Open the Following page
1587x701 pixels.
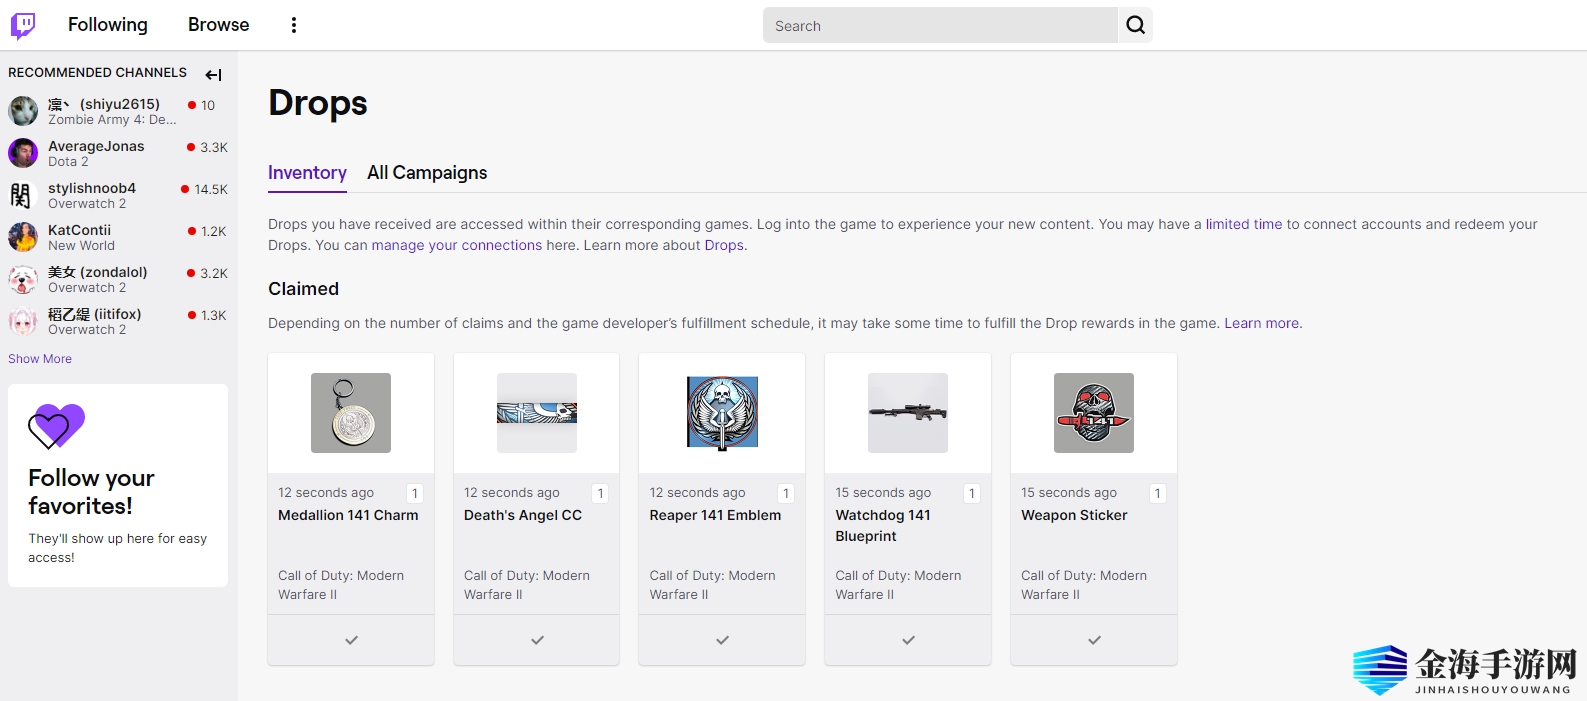pos(108,25)
